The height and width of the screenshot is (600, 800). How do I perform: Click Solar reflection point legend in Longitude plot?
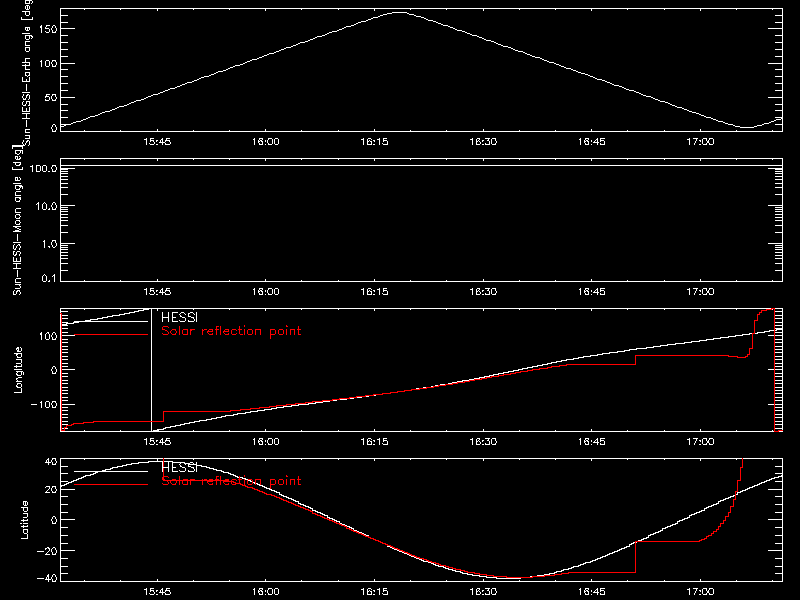coord(231,331)
